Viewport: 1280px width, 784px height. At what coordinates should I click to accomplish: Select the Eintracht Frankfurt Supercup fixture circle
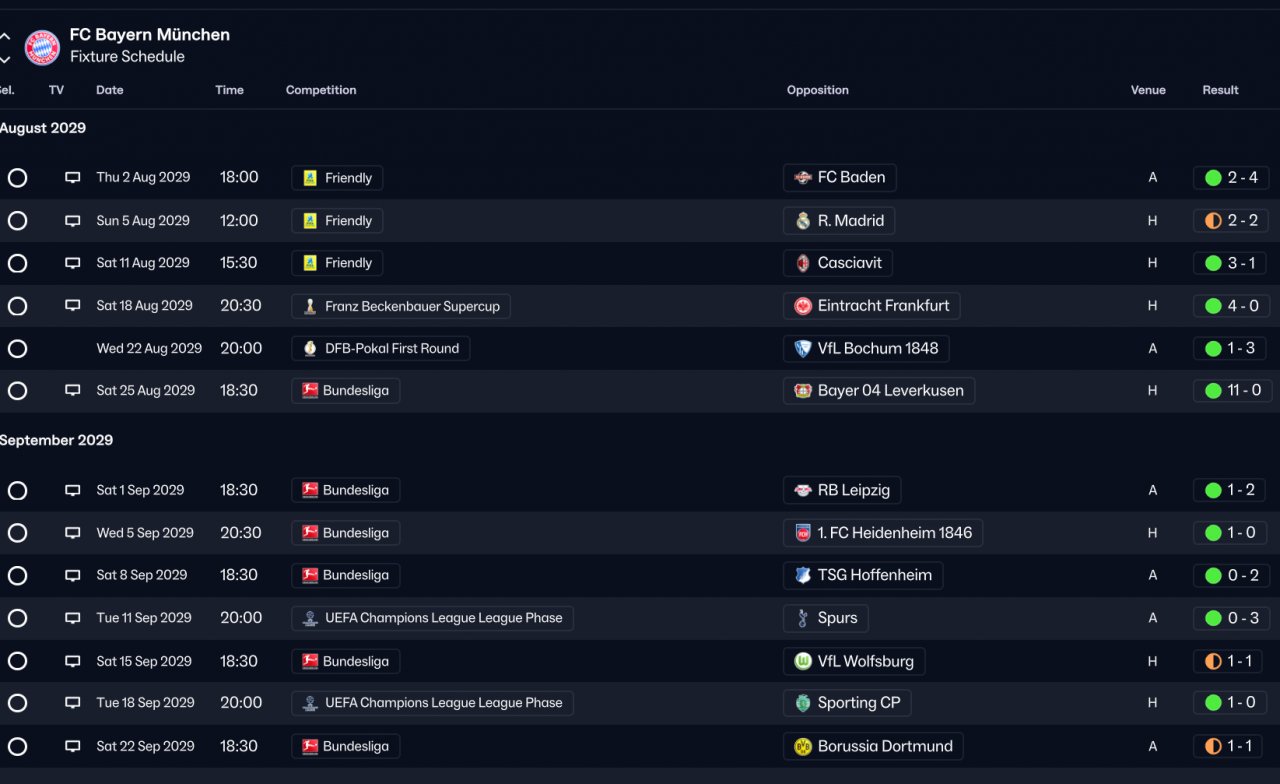(17, 306)
